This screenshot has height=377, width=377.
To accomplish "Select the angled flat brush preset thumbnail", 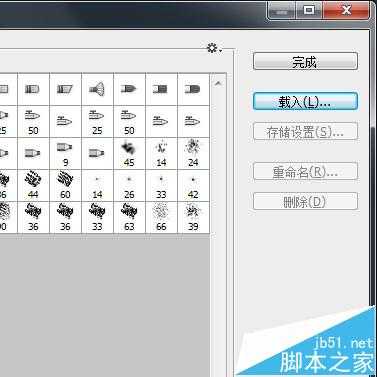I will click(x=65, y=89).
